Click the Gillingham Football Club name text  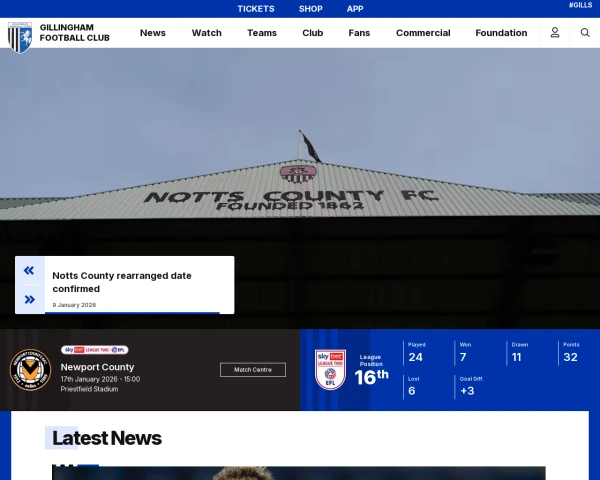point(75,33)
